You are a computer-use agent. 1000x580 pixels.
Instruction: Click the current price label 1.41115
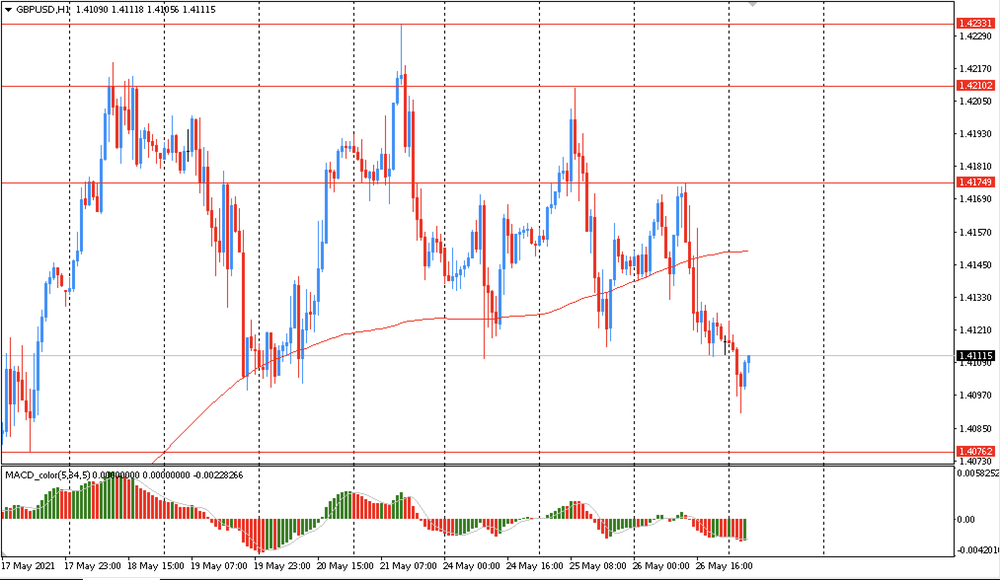click(x=975, y=355)
